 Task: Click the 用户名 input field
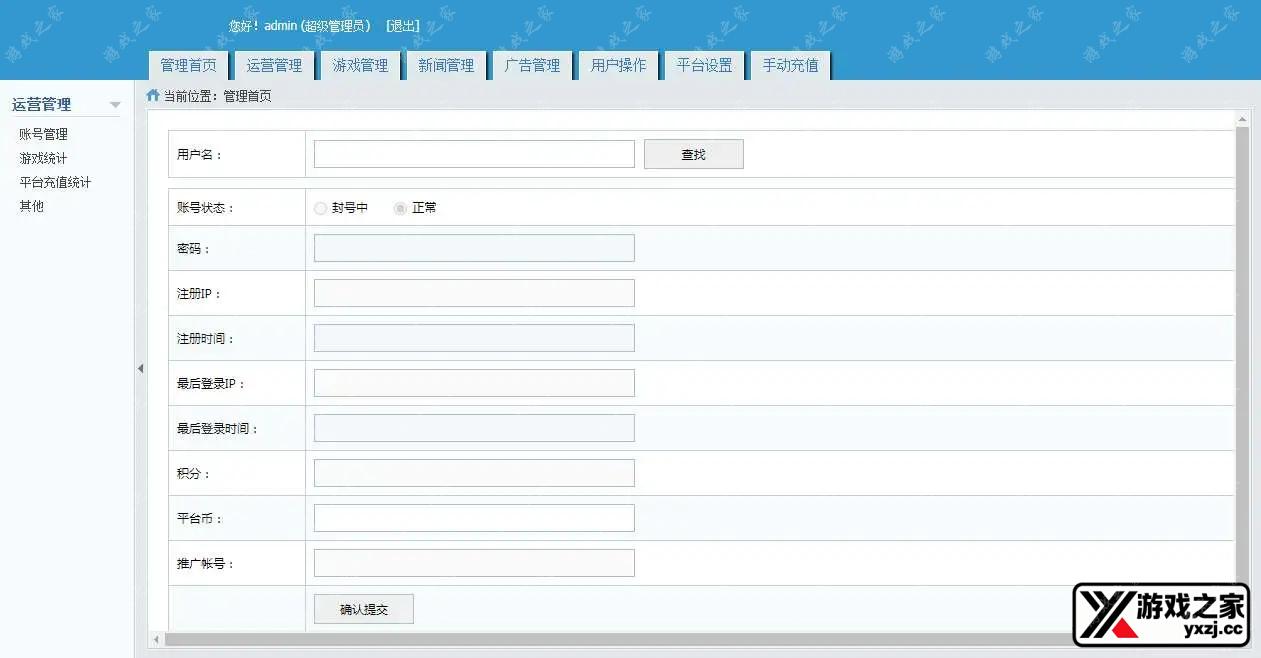tap(474, 154)
